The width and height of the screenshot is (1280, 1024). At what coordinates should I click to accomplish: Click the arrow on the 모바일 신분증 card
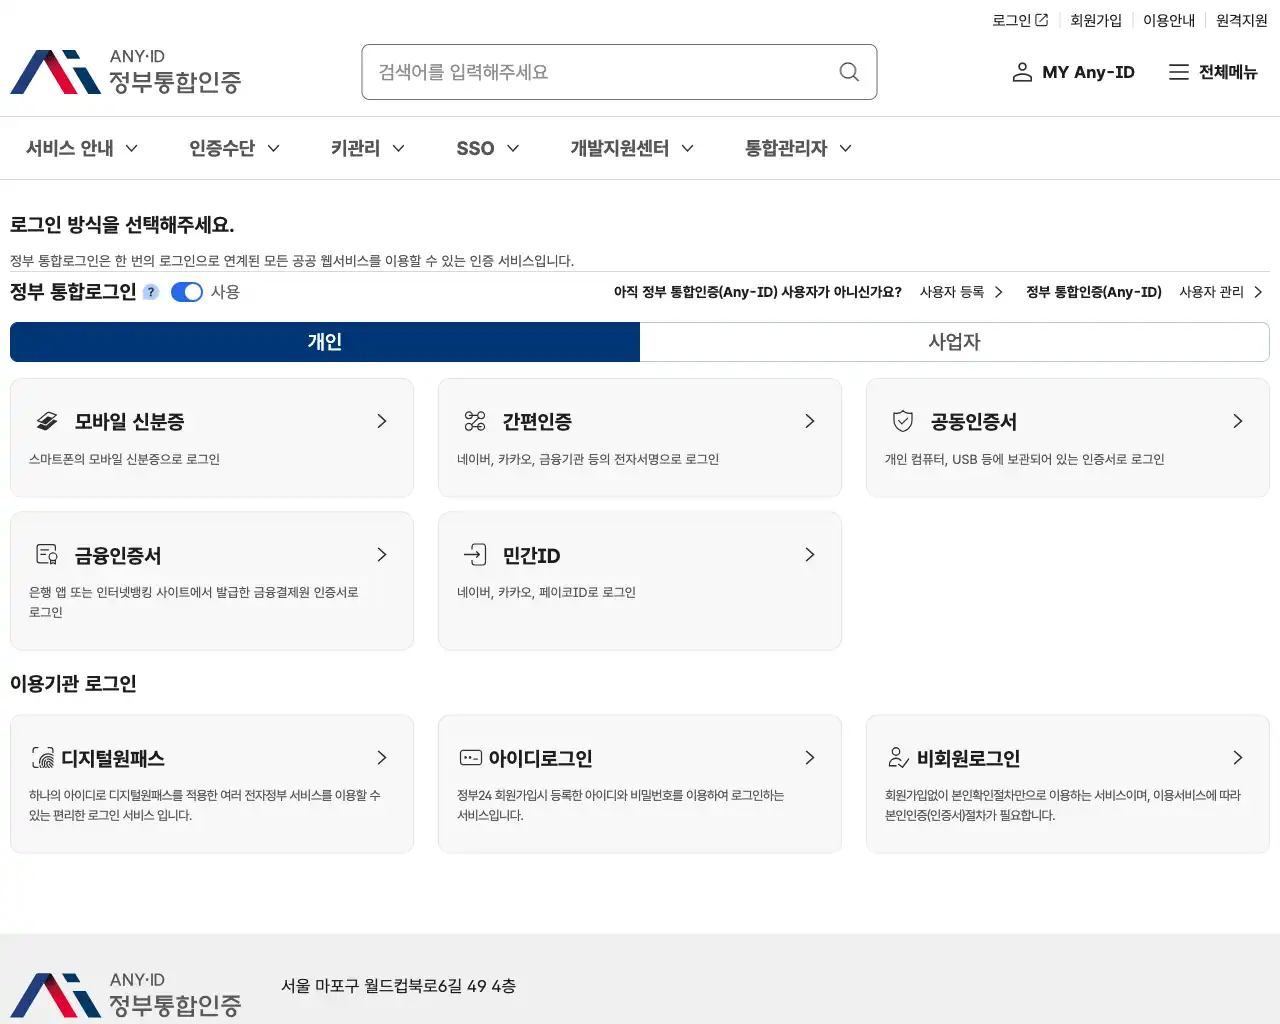pos(382,421)
